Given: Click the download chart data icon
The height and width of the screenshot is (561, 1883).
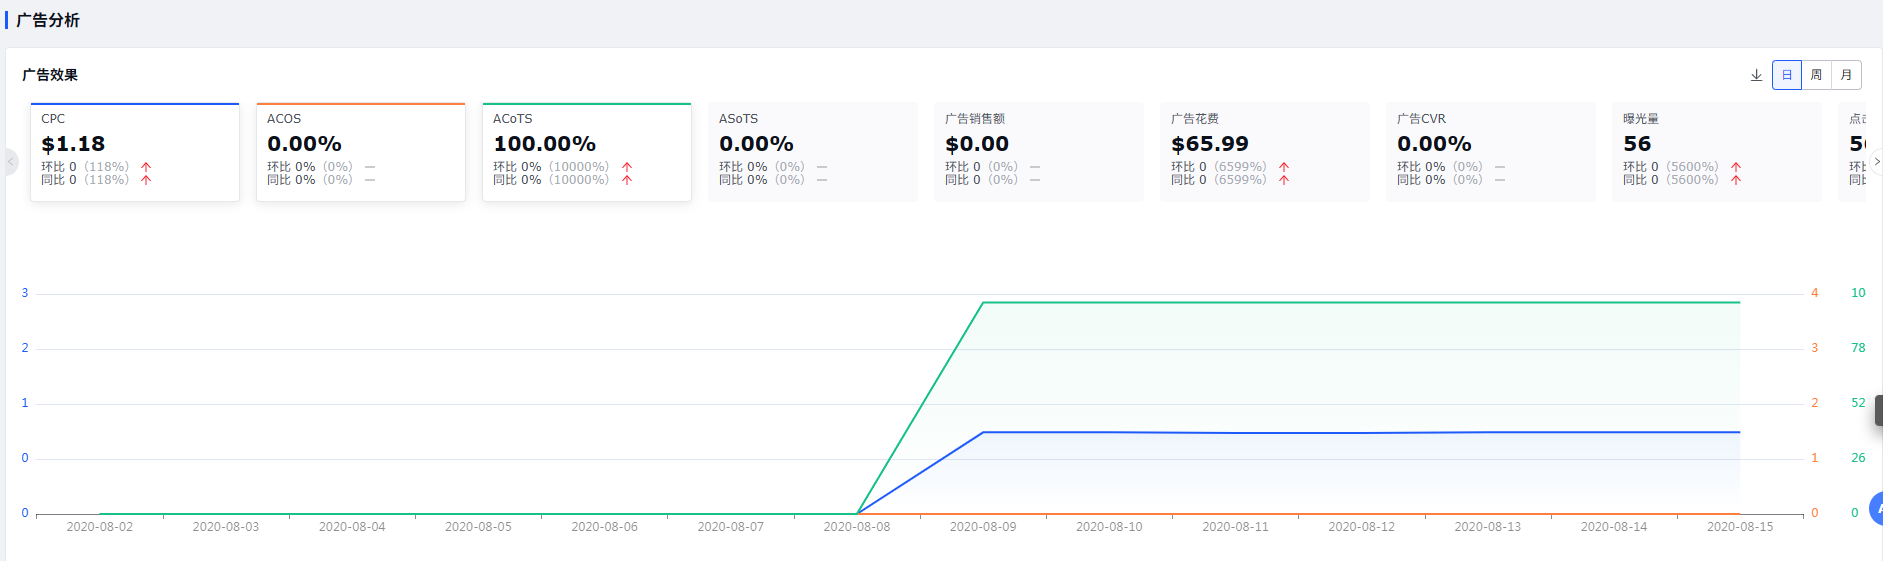Looking at the screenshot, I should [1756, 75].
